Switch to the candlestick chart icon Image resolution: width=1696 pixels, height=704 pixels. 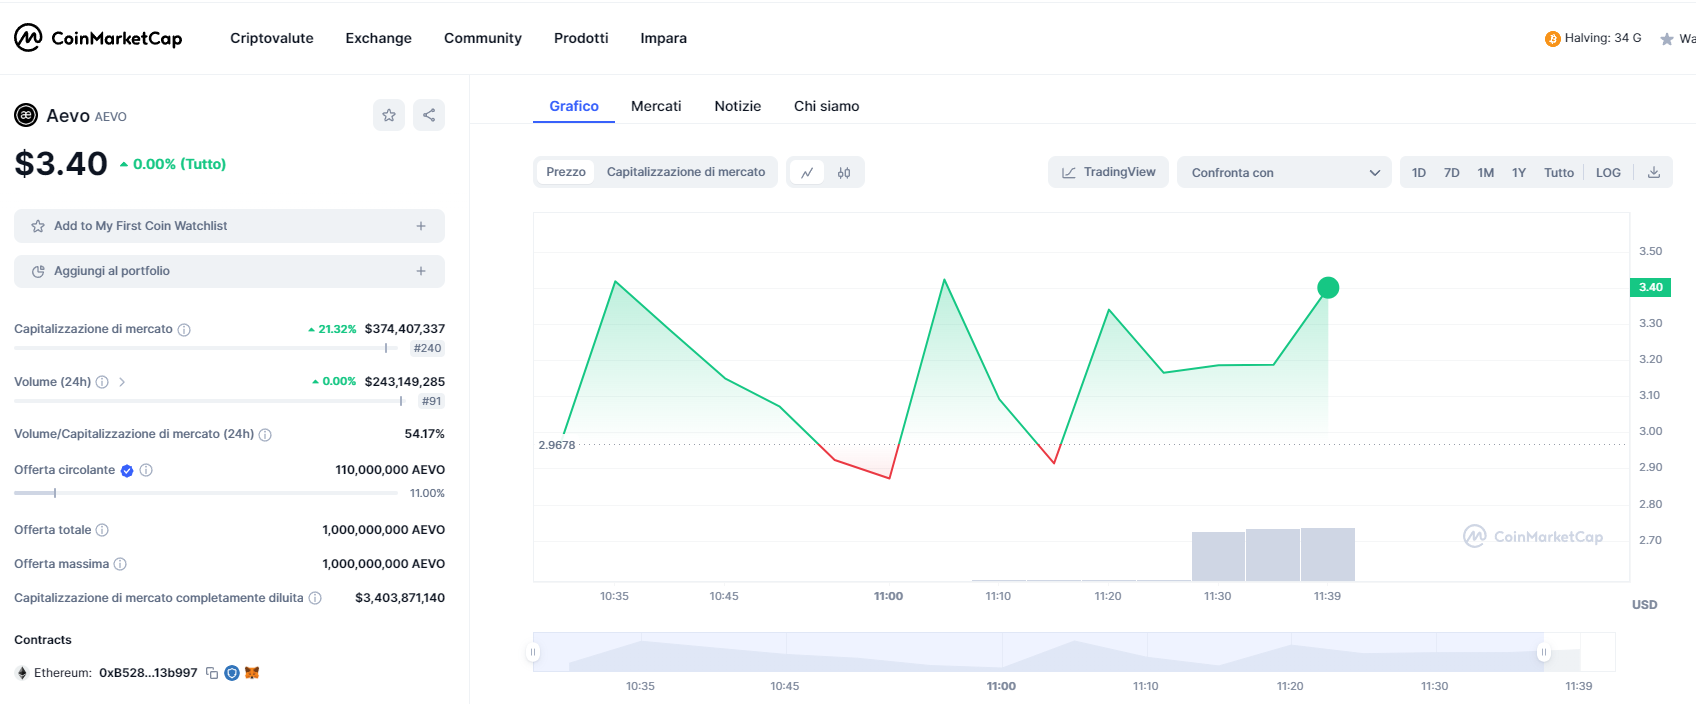click(844, 173)
